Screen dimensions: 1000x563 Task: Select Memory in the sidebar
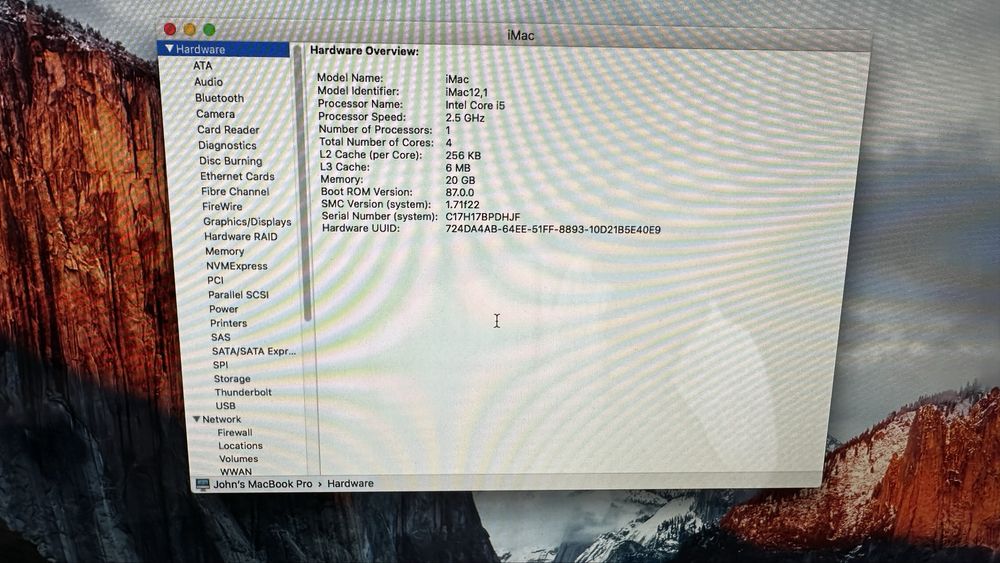point(224,251)
